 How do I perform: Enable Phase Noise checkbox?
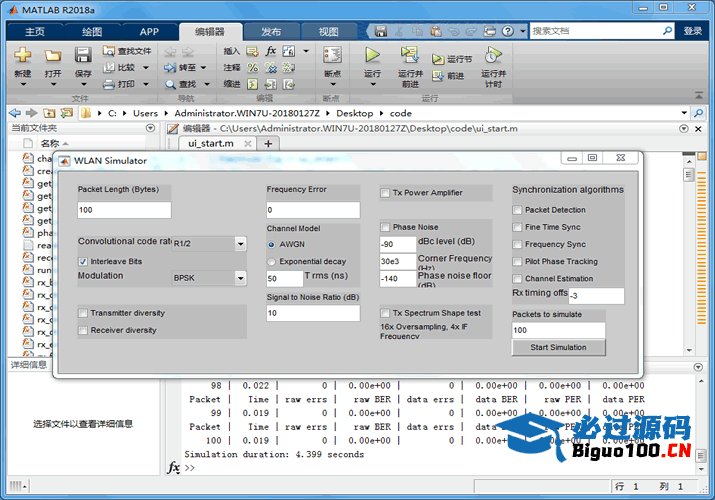pyautogui.click(x=385, y=227)
